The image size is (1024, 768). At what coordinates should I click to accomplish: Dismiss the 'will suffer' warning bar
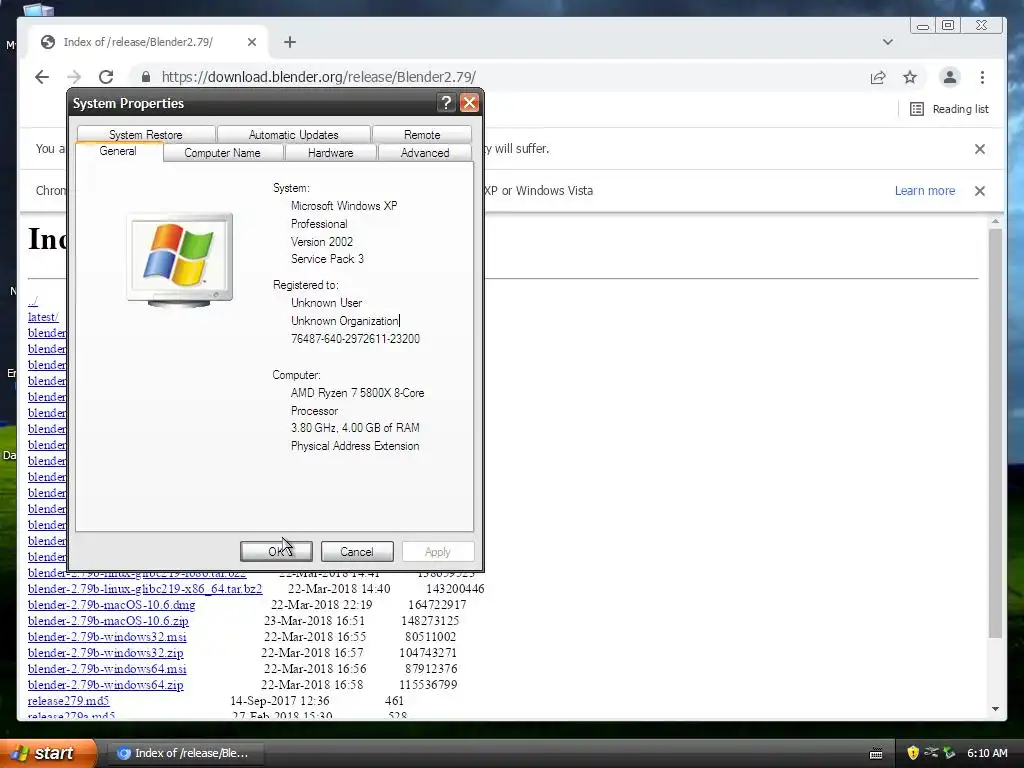980,149
